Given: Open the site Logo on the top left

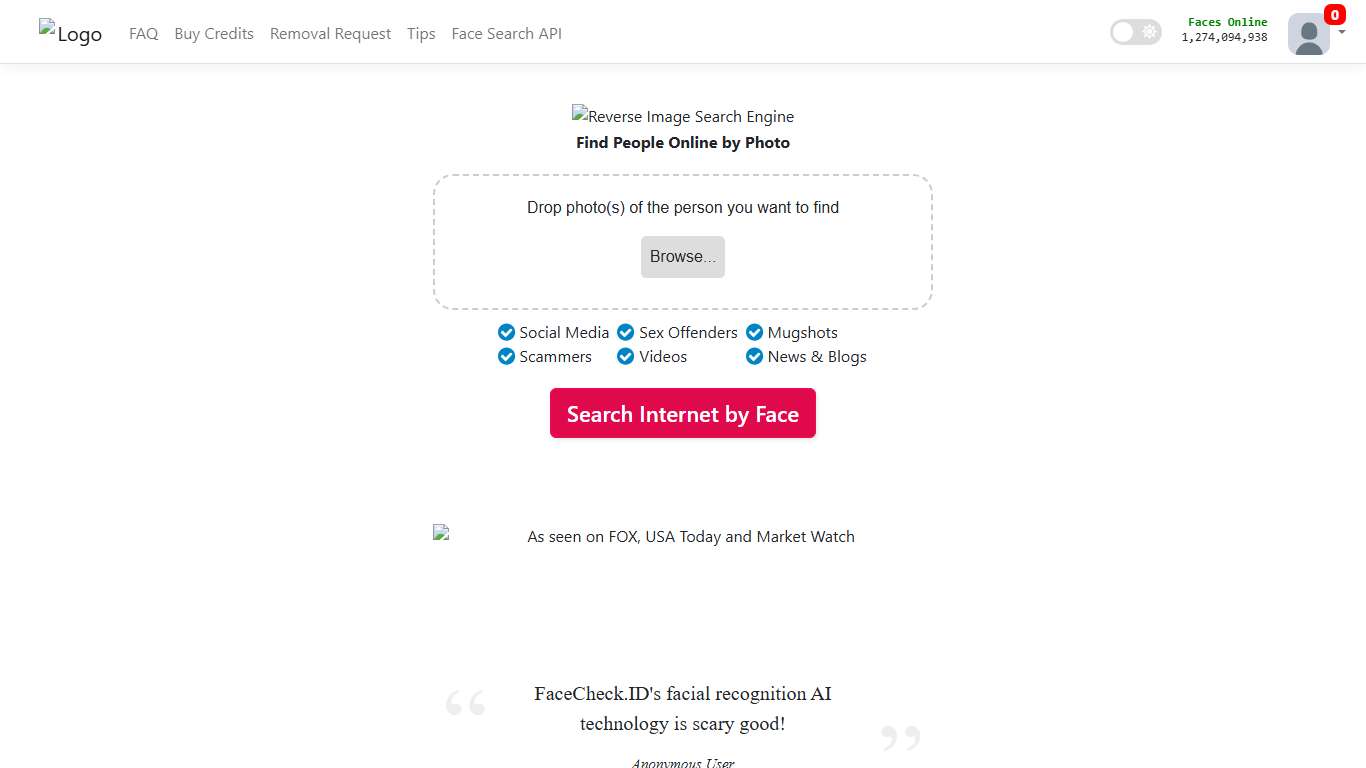Looking at the screenshot, I should click(70, 31).
